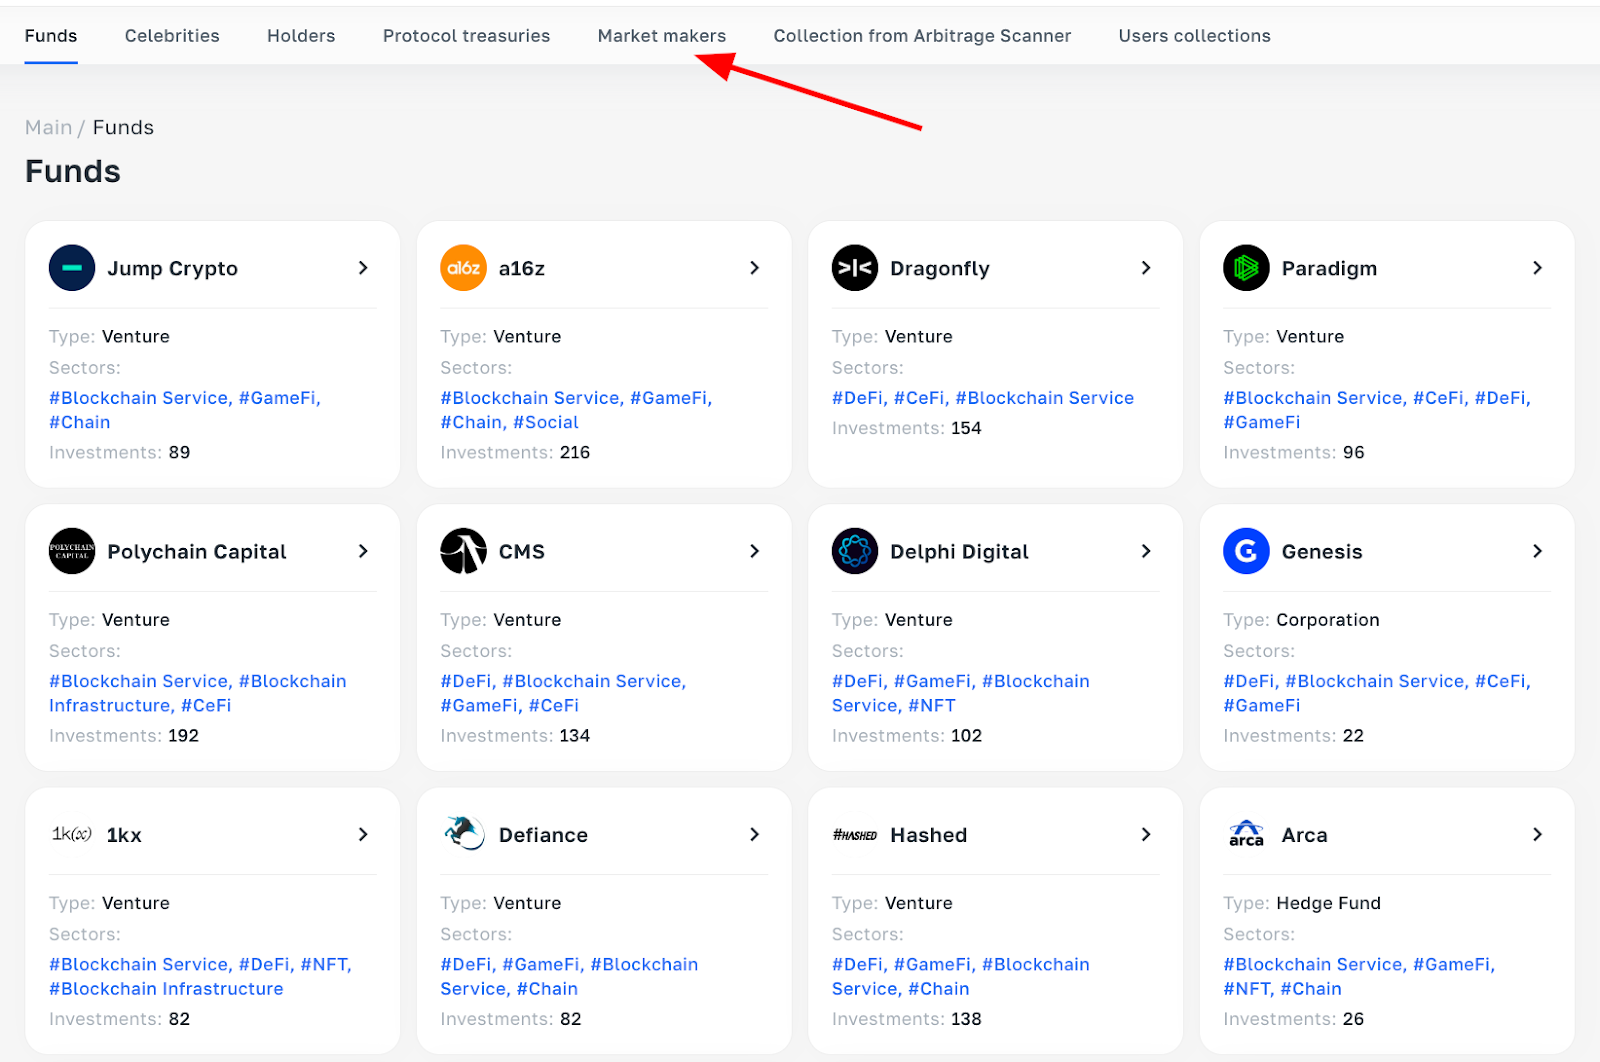Click the Delphi Digital fund name
The height and width of the screenshot is (1062, 1600).
point(959,552)
